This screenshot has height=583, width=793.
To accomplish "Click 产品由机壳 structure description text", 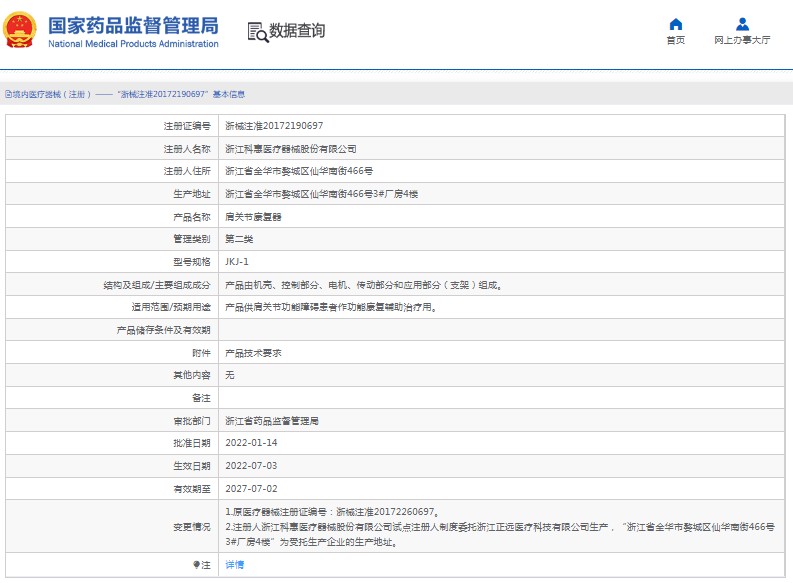I will coord(364,285).
